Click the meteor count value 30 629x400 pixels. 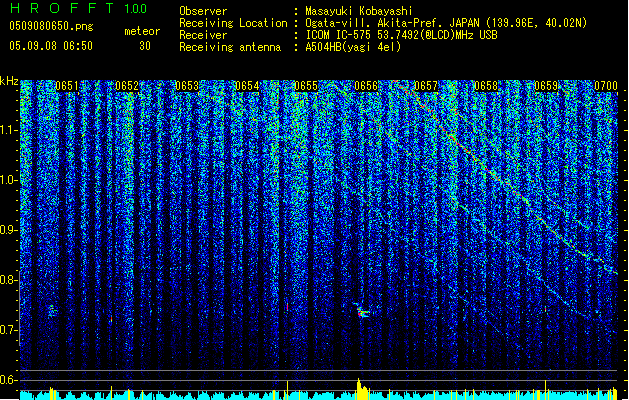pyautogui.click(x=145, y=46)
